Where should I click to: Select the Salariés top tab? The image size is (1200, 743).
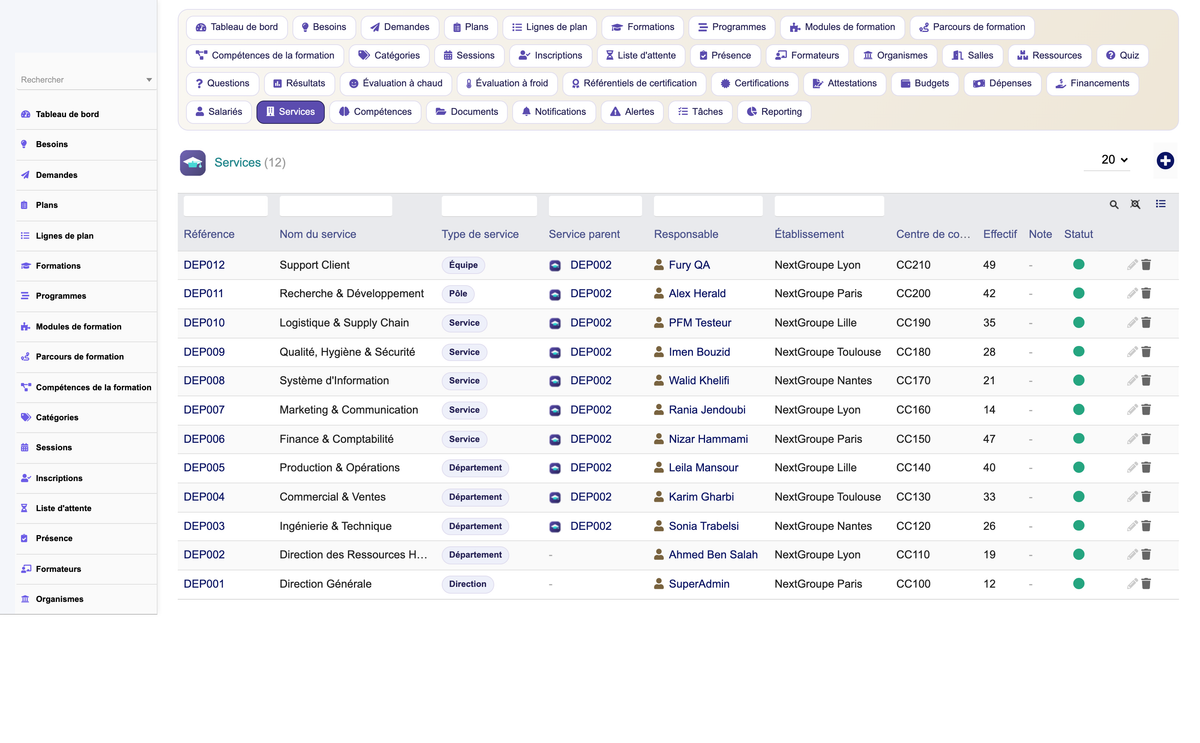click(219, 112)
